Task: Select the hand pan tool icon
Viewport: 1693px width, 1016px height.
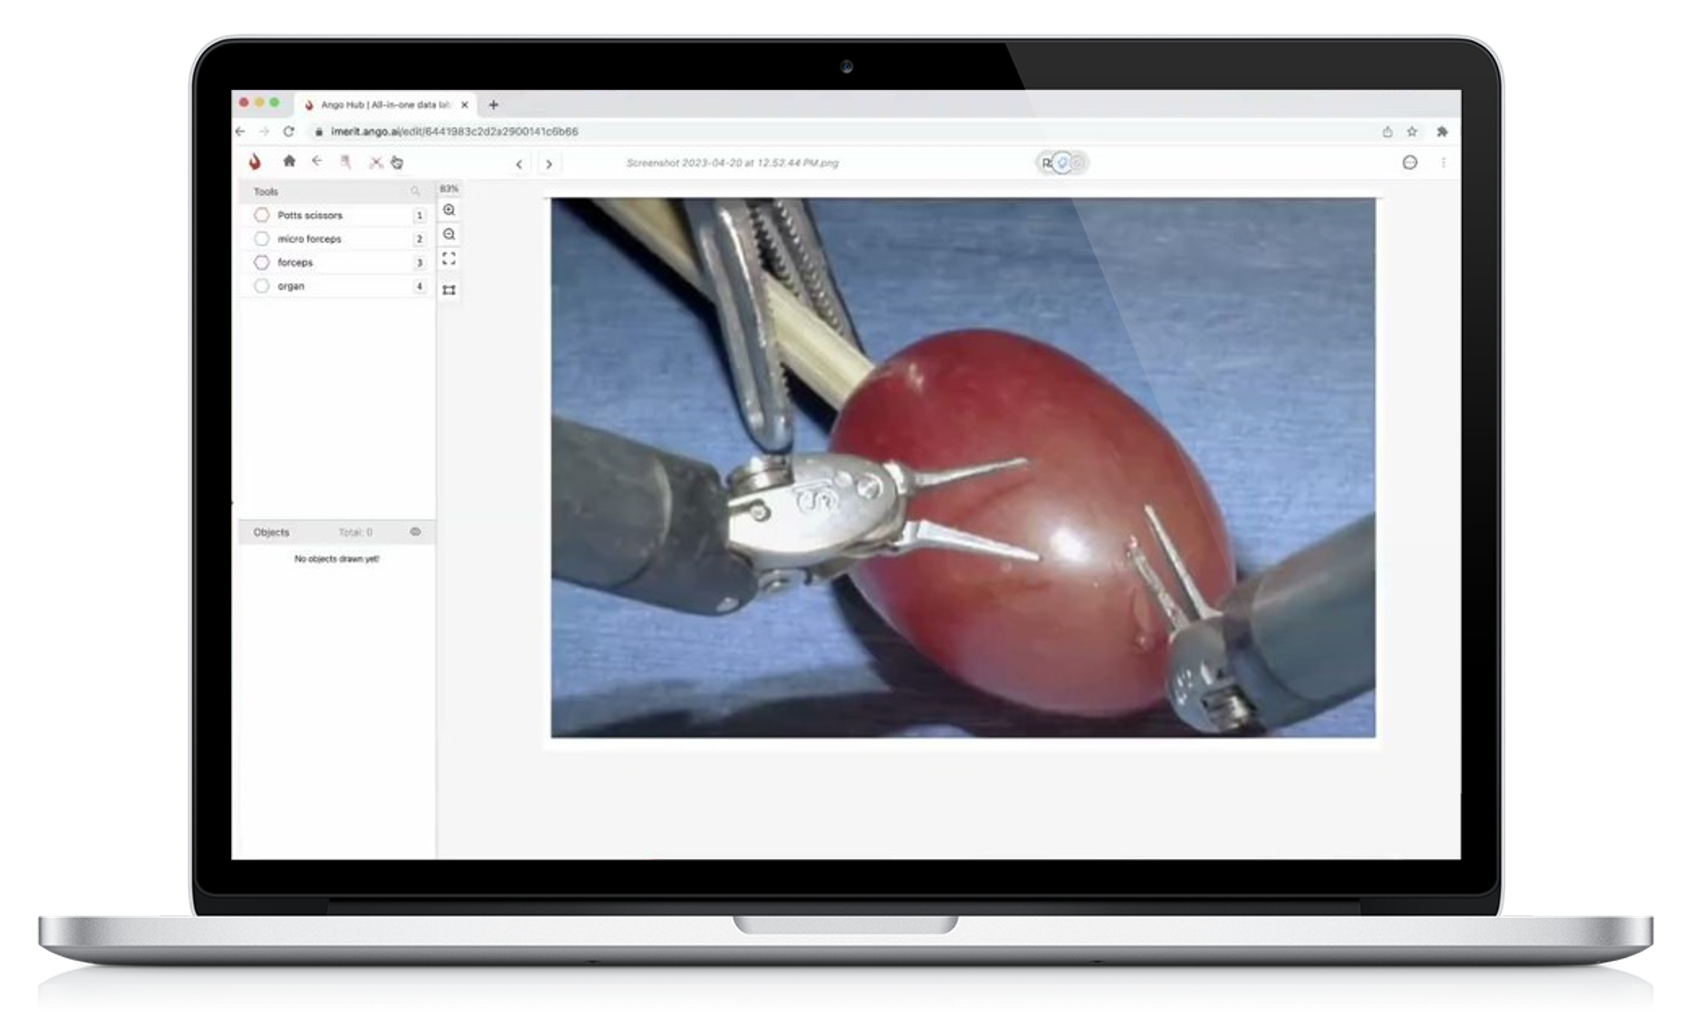Action: pyautogui.click(x=397, y=162)
